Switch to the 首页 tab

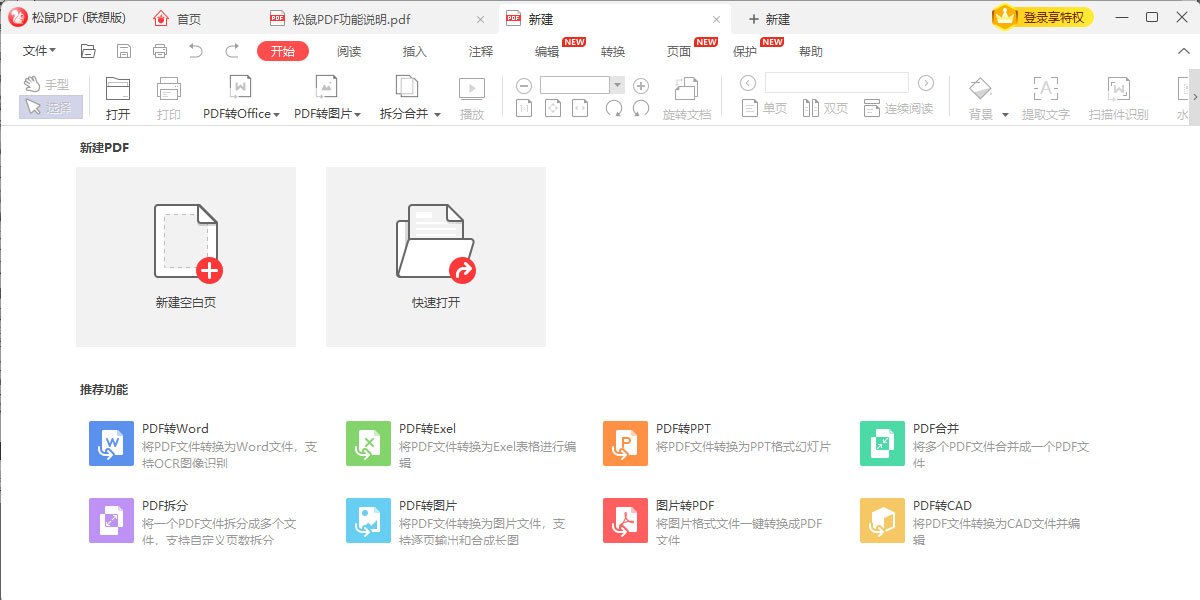click(x=177, y=18)
